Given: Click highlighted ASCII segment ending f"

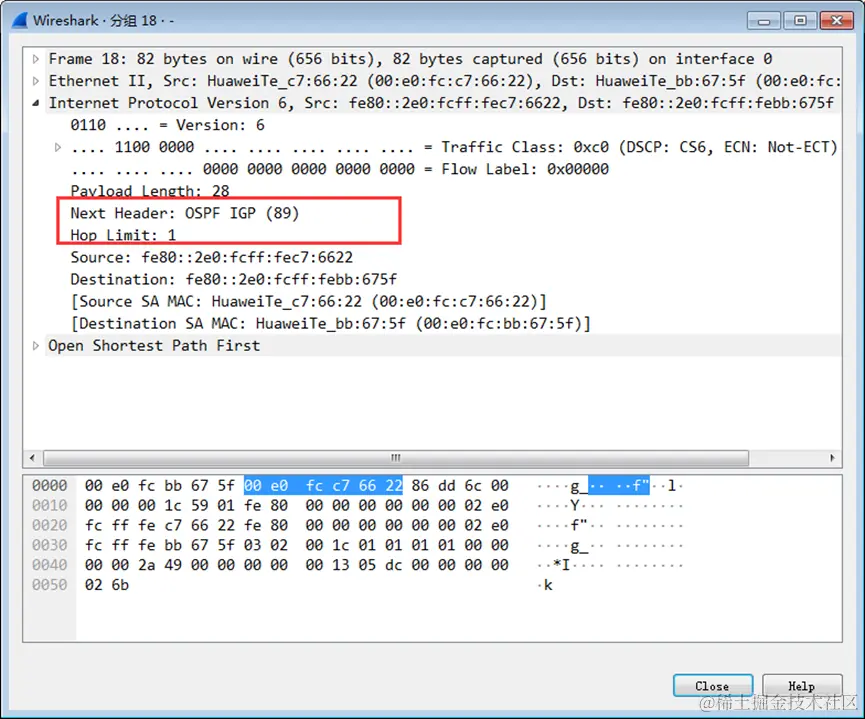Looking at the screenshot, I should (618, 486).
